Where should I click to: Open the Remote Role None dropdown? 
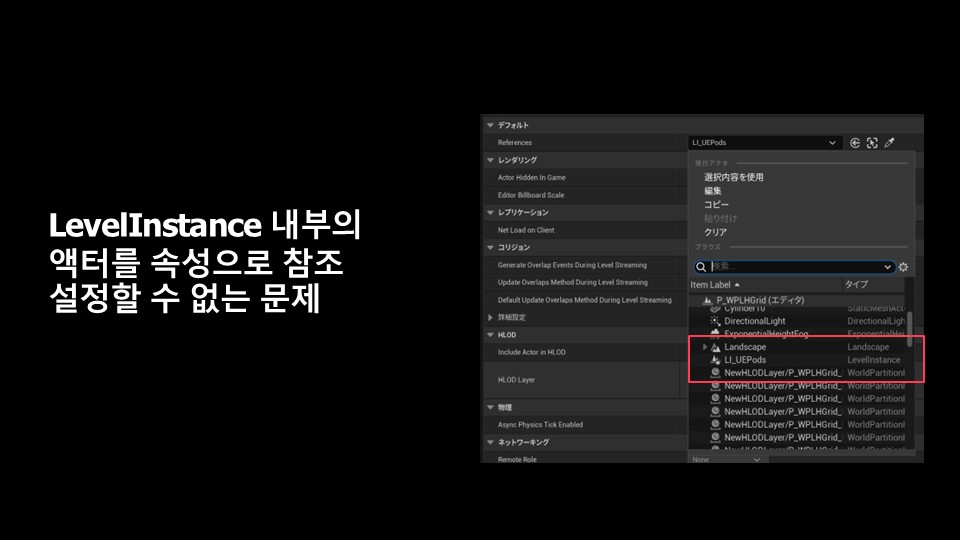click(727, 459)
